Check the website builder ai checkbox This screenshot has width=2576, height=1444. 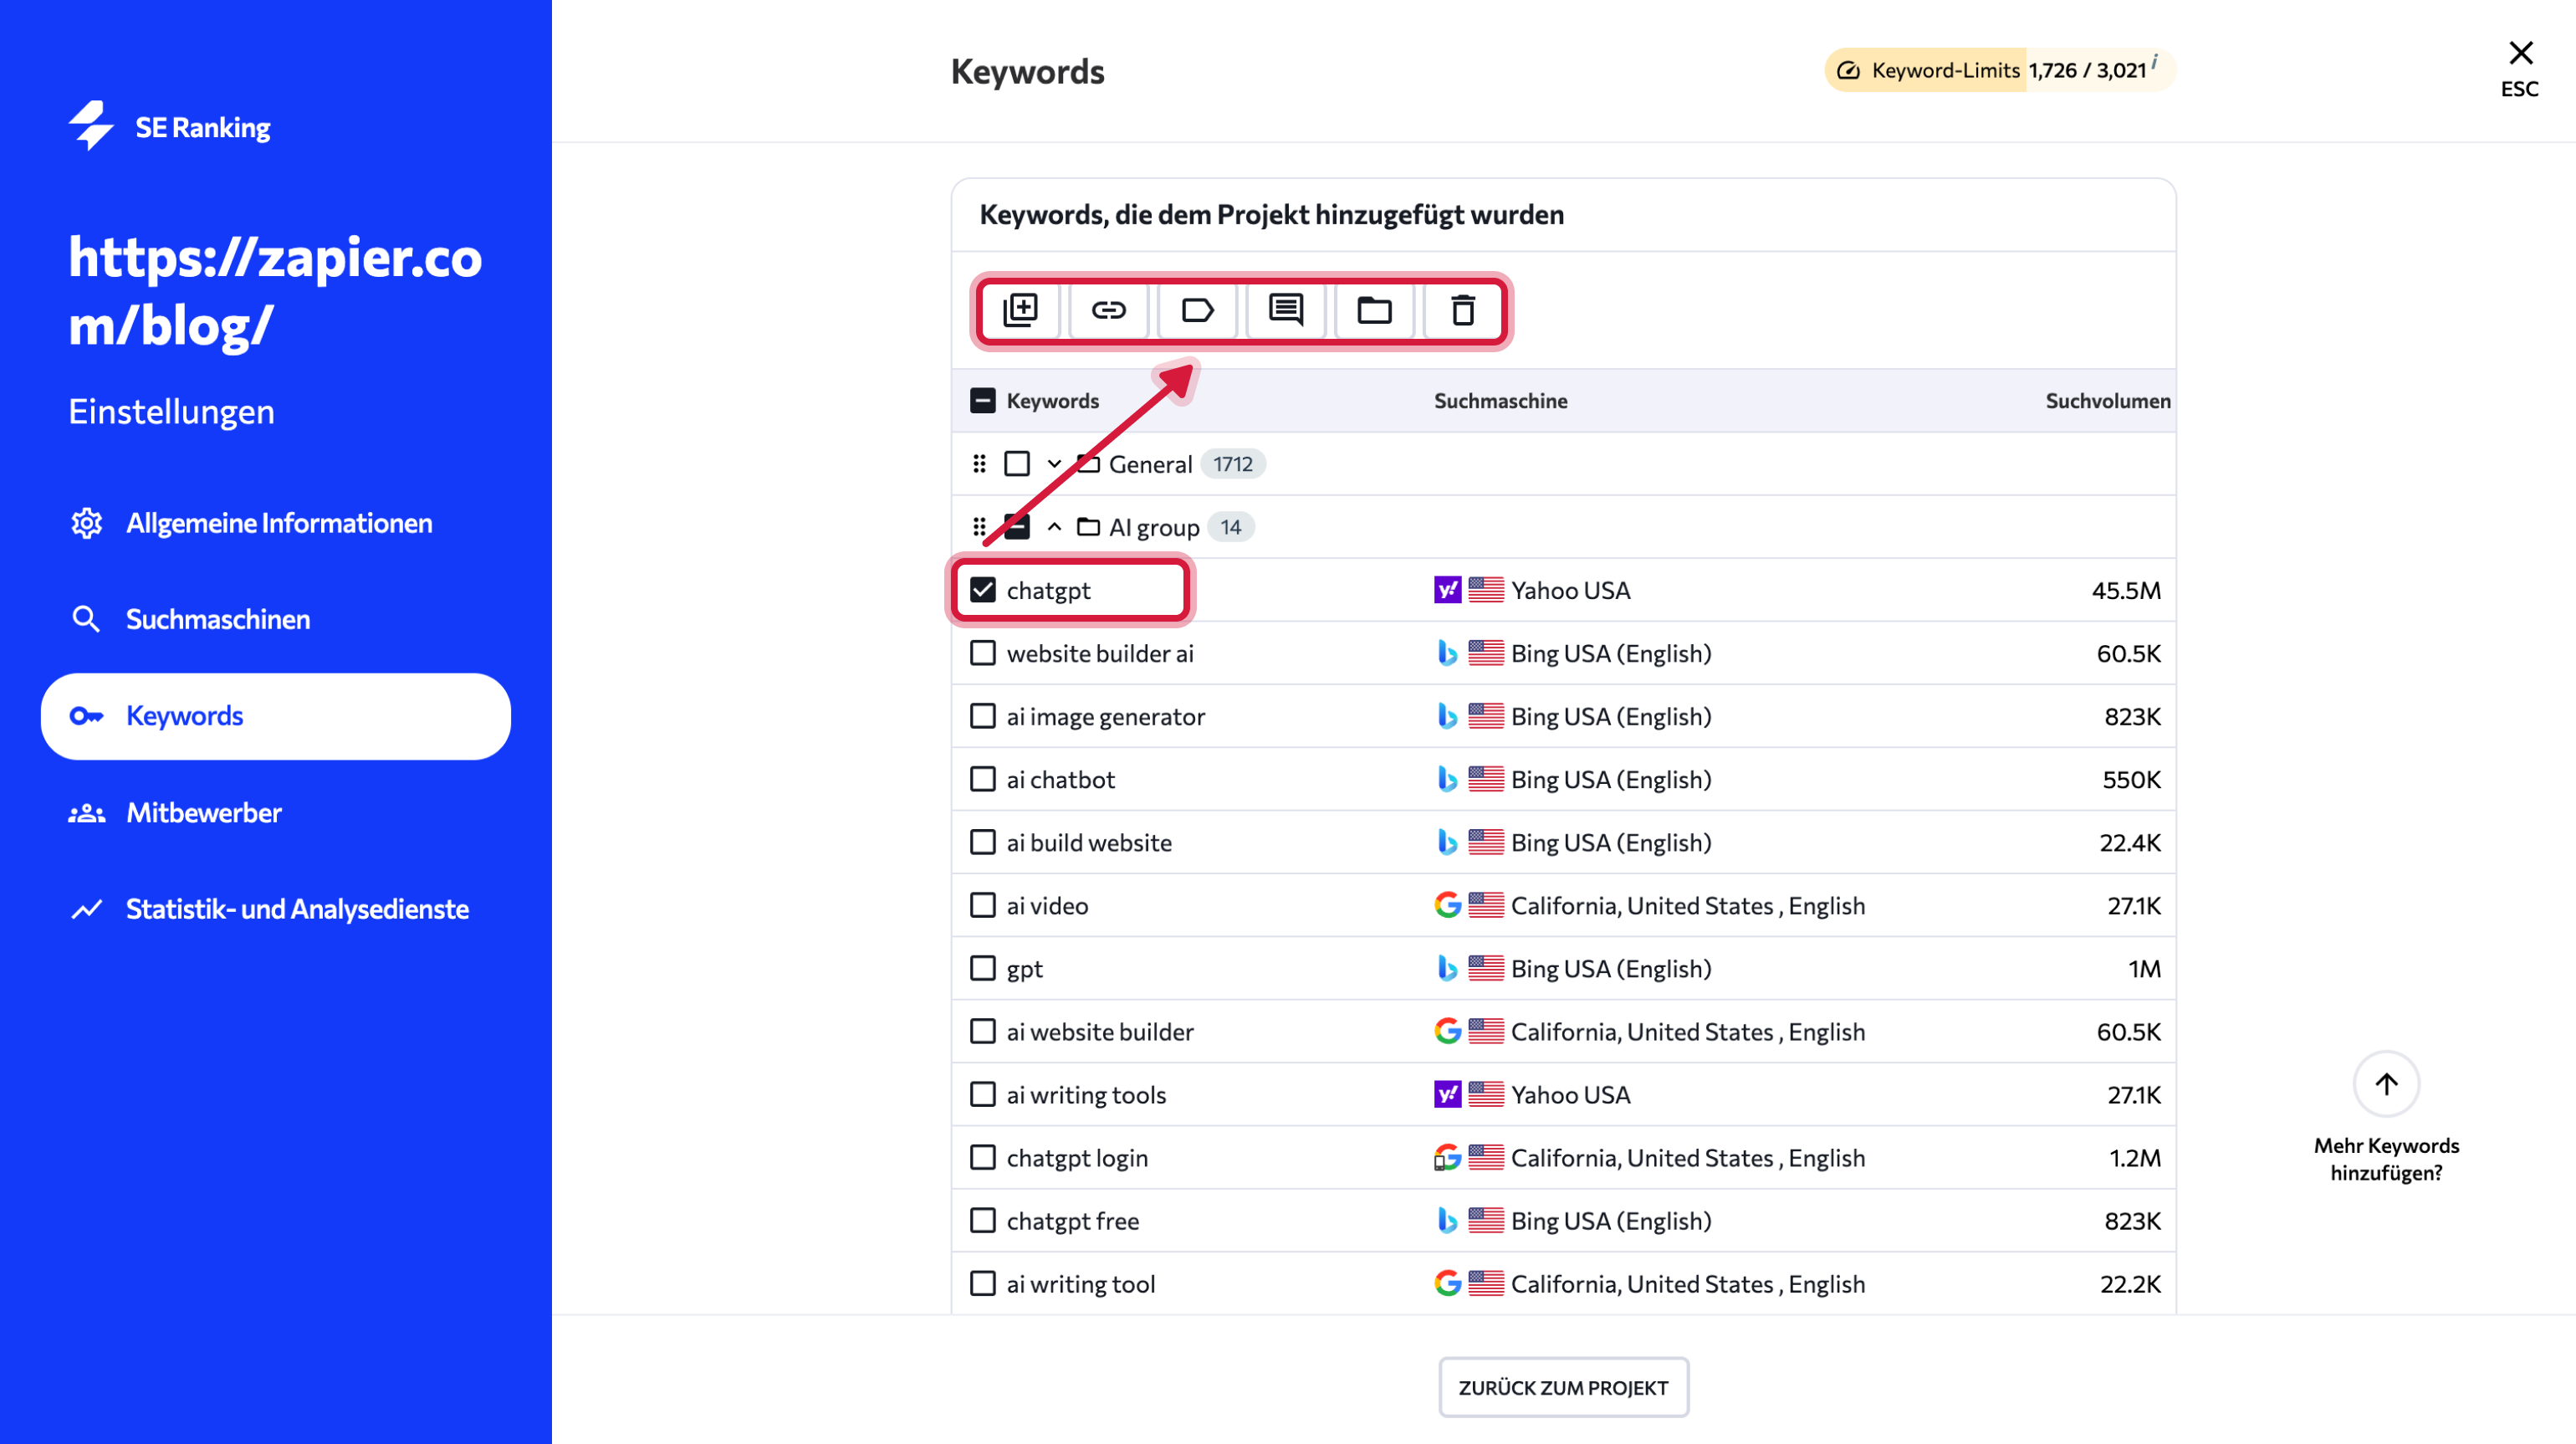983,653
